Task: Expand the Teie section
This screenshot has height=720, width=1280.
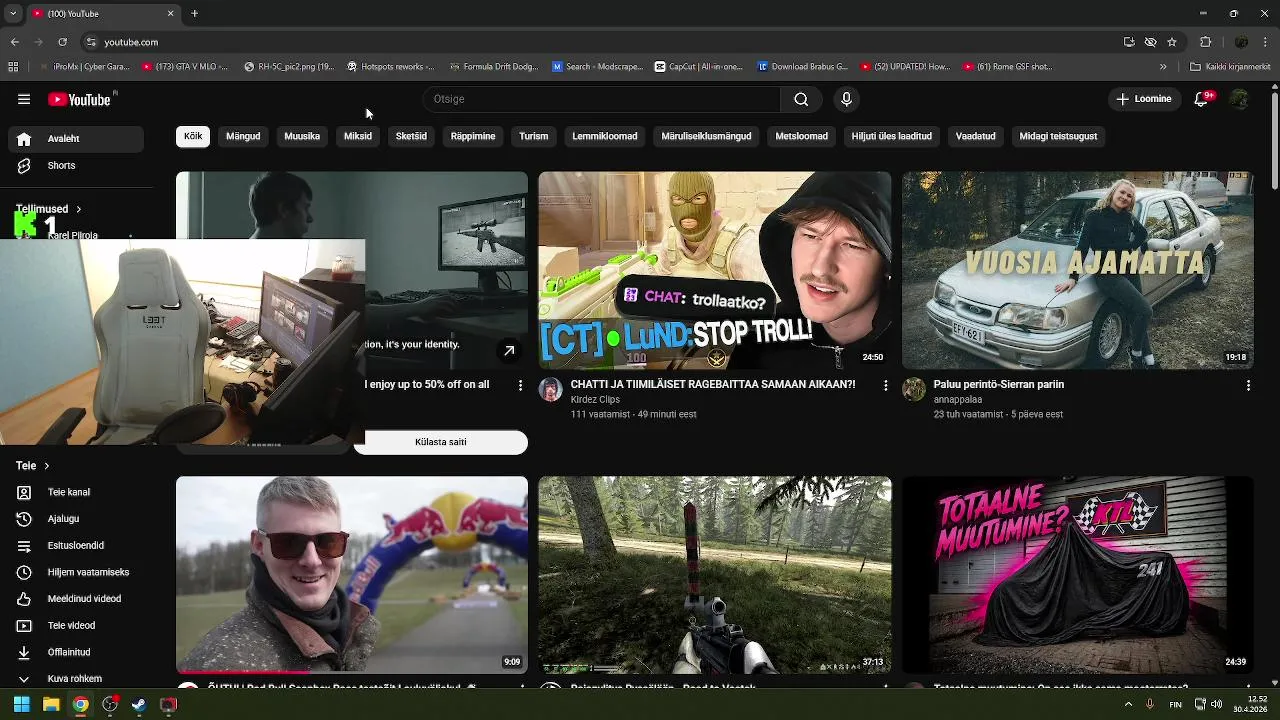Action: (32, 466)
